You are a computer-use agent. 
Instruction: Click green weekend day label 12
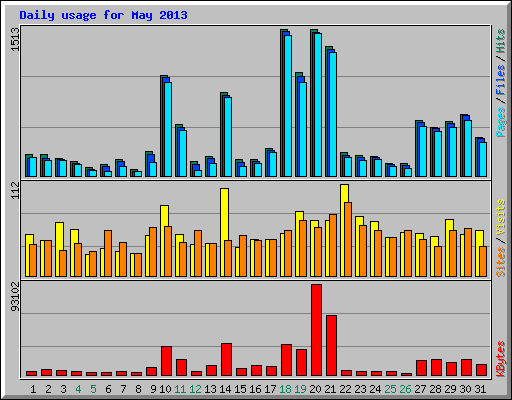tap(195, 389)
